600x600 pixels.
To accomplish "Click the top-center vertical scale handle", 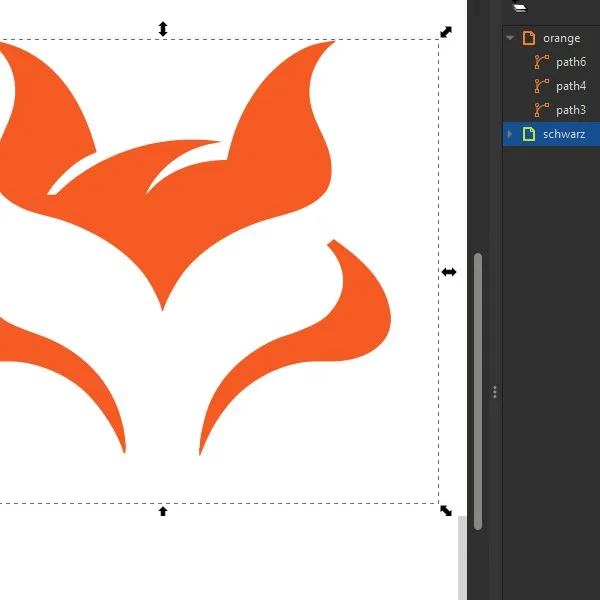I will tap(163, 29).
